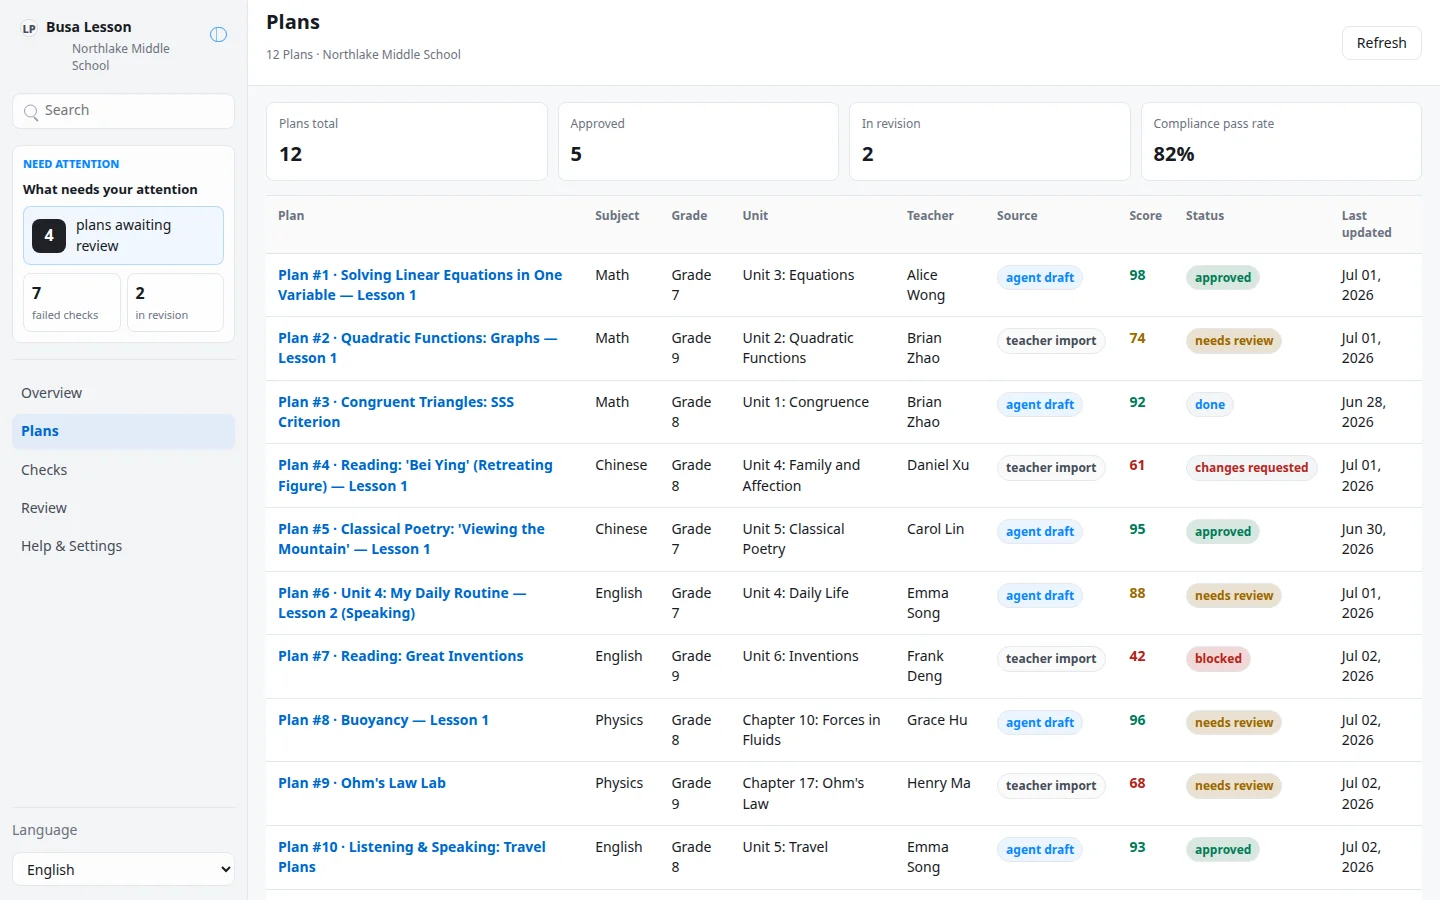Click approved status on Plan #5 row
Screen dimensions: 1440x900
tap(1222, 532)
